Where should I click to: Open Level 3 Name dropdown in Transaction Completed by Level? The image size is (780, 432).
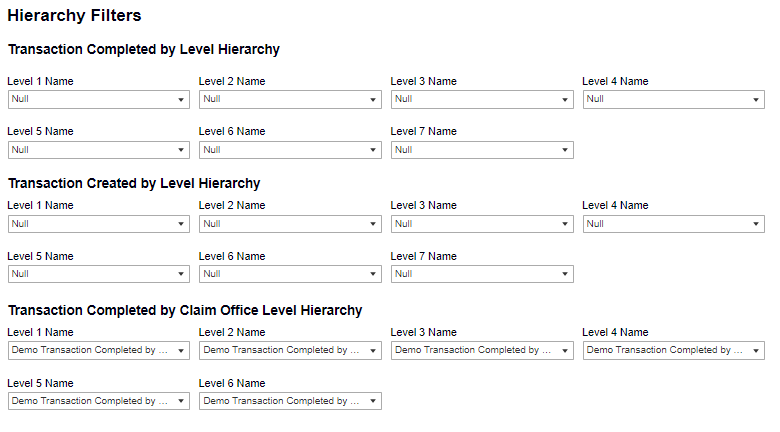[482, 99]
